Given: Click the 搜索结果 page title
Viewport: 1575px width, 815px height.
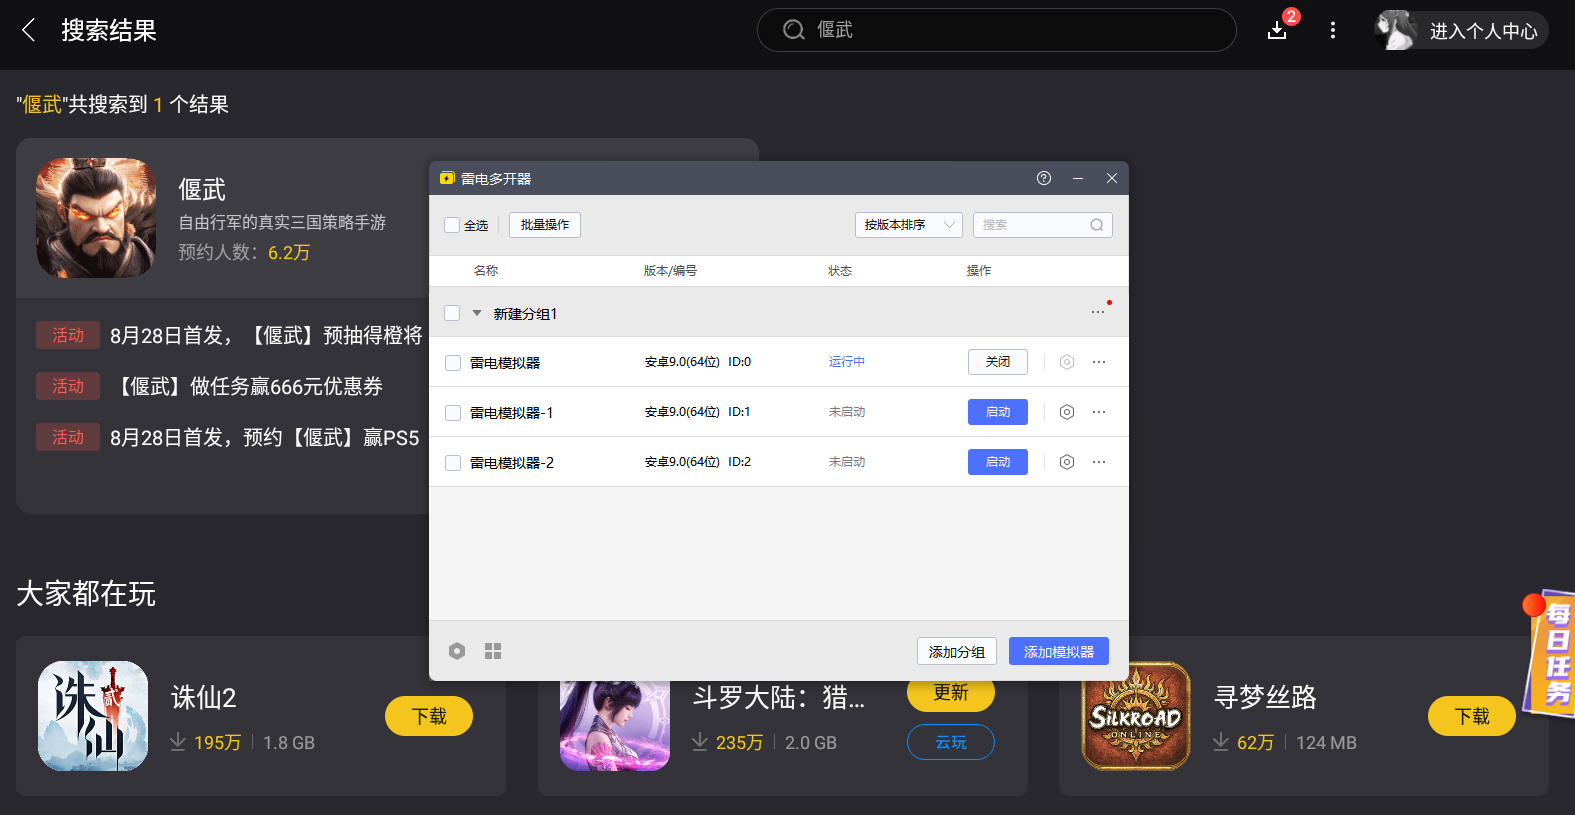Looking at the screenshot, I should pyautogui.click(x=109, y=30).
